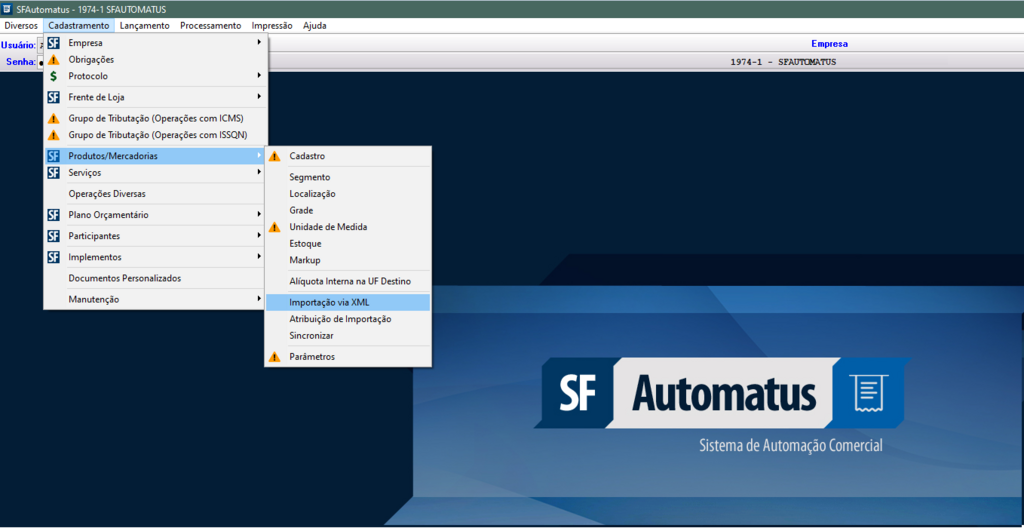Click the dollar icon beside Protocolo

tap(54, 76)
